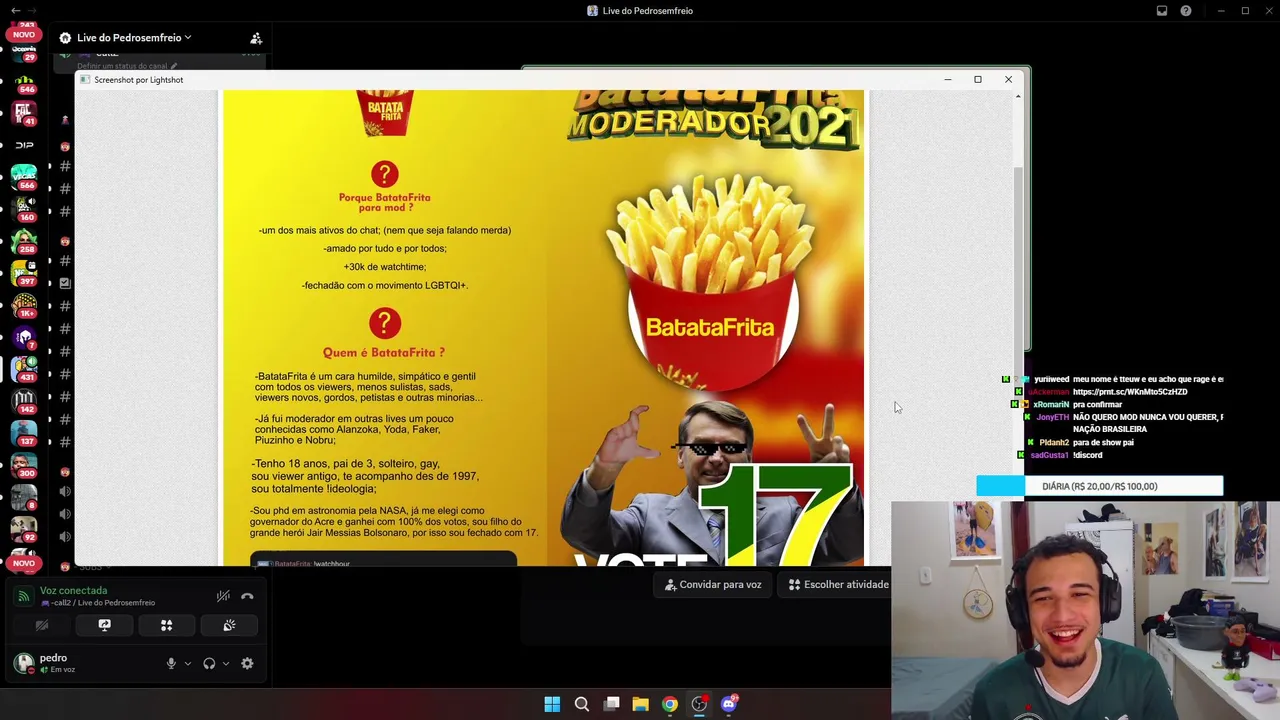The width and height of the screenshot is (1280, 720).
Task: Mute the microphone
Action: 171,663
